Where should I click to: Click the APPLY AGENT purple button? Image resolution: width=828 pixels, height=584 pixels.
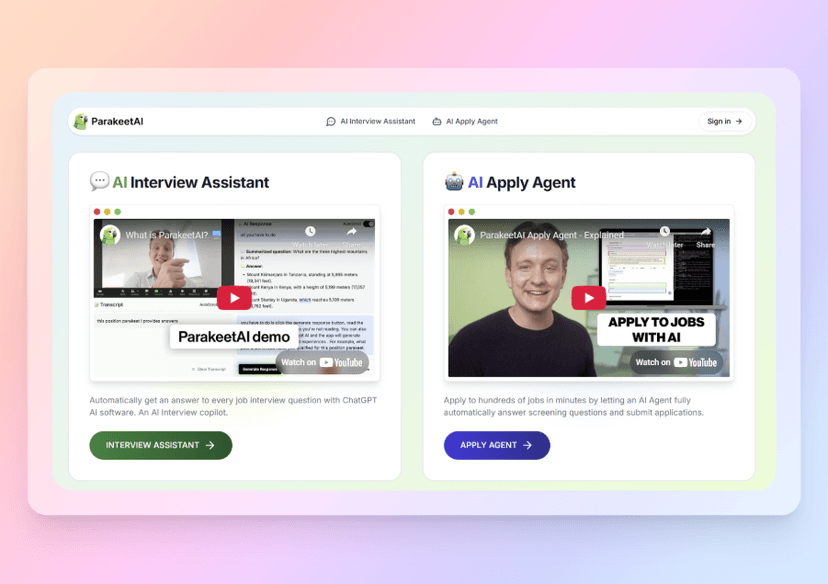coord(497,445)
